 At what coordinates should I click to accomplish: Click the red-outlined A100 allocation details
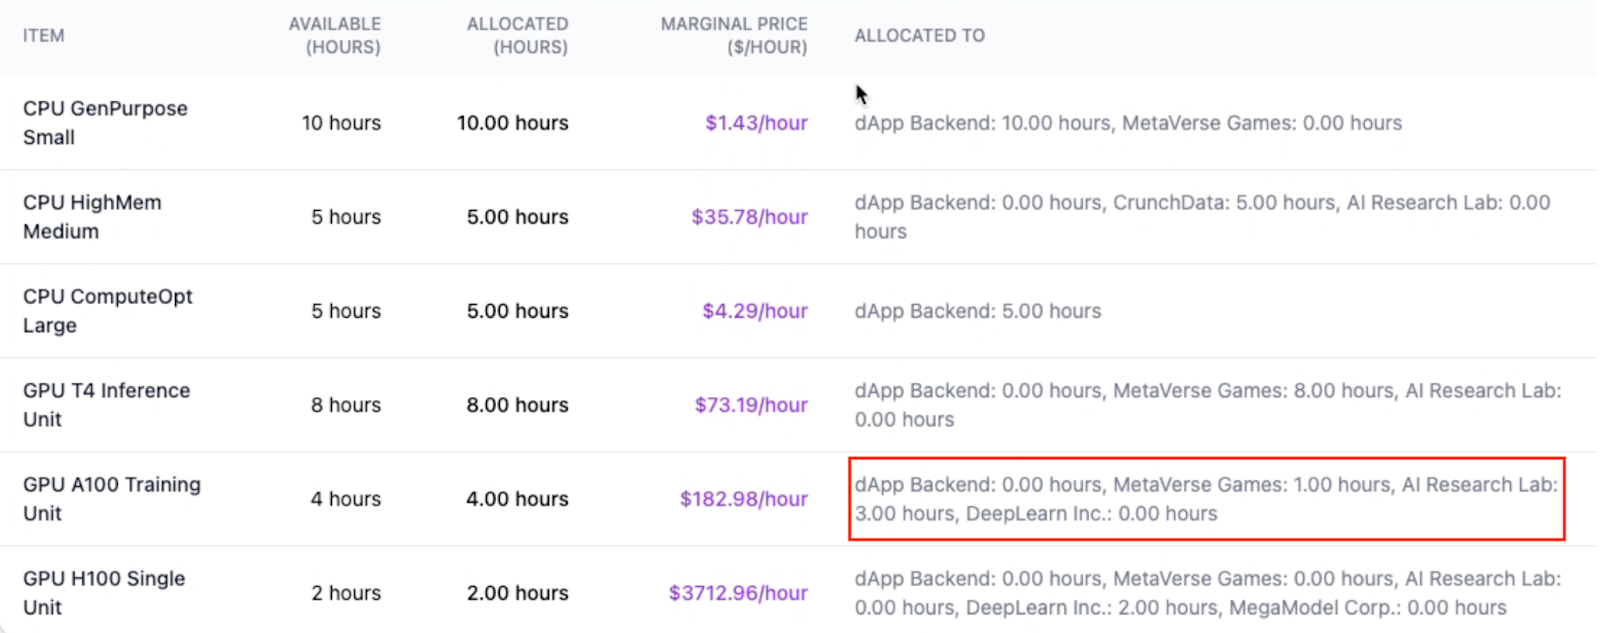point(1206,499)
